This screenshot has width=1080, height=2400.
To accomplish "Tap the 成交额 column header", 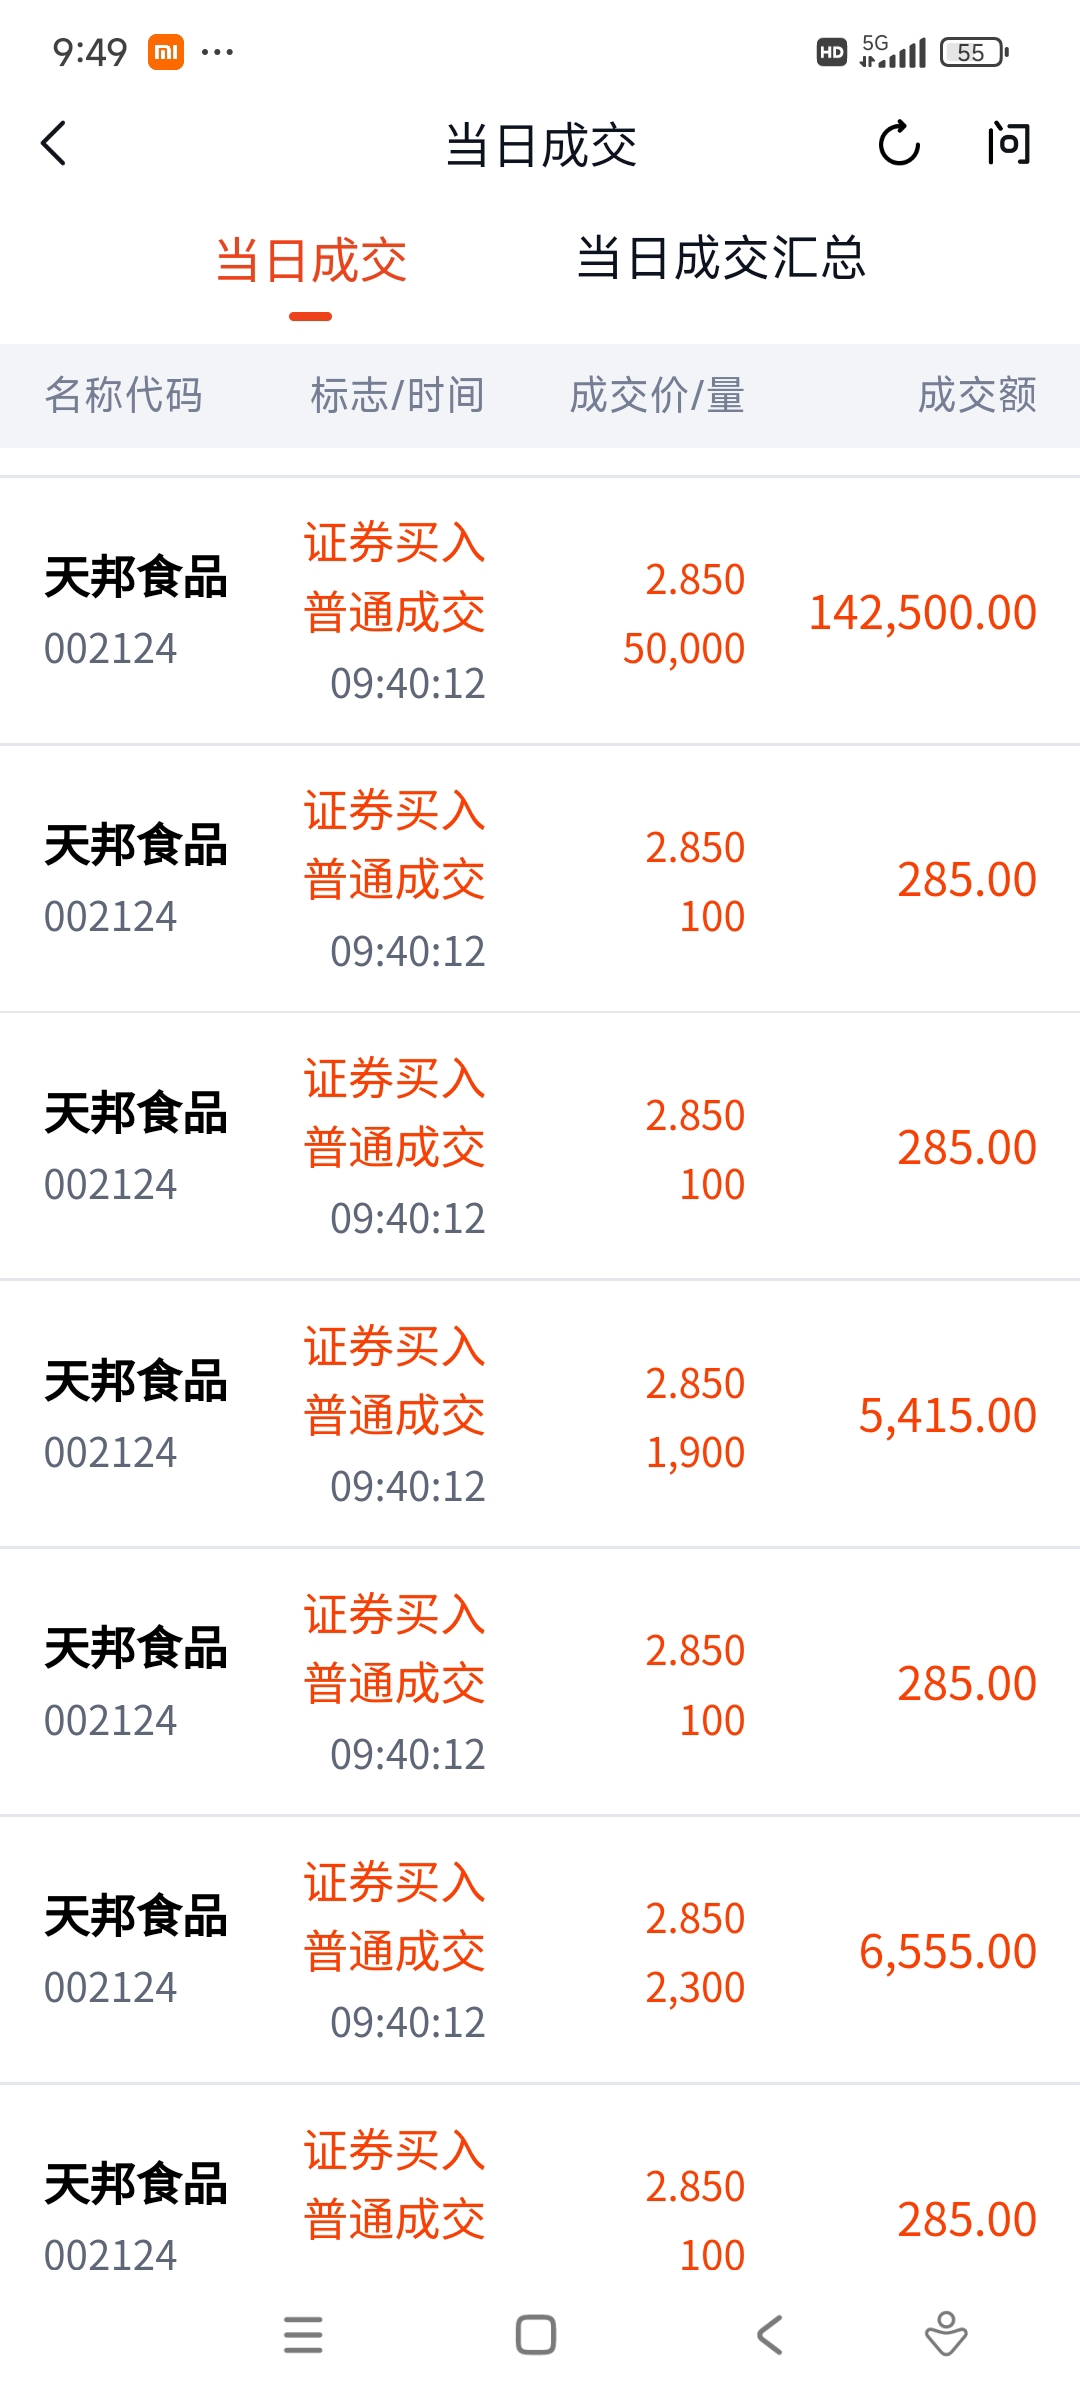I will [977, 395].
